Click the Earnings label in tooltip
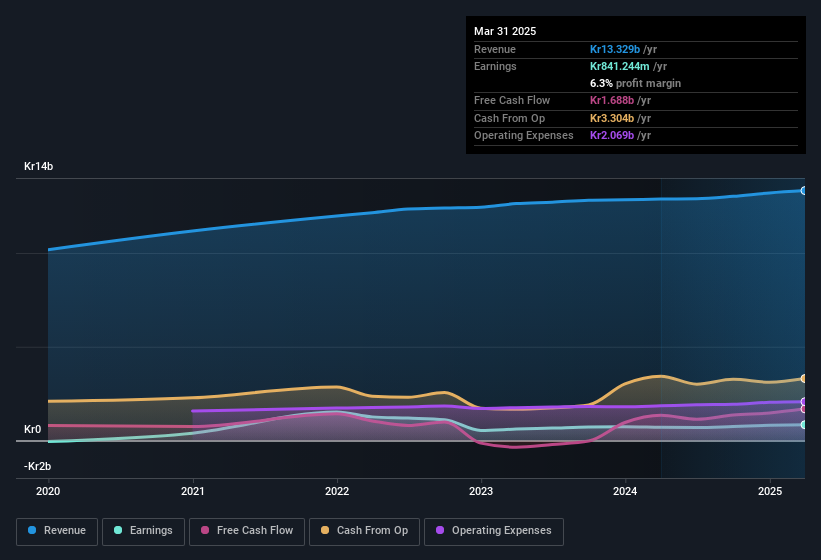The width and height of the screenshot is (821, 560). 495,66
